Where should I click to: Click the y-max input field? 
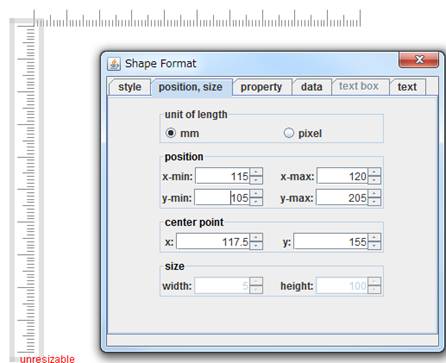click(x=342, y=198)
